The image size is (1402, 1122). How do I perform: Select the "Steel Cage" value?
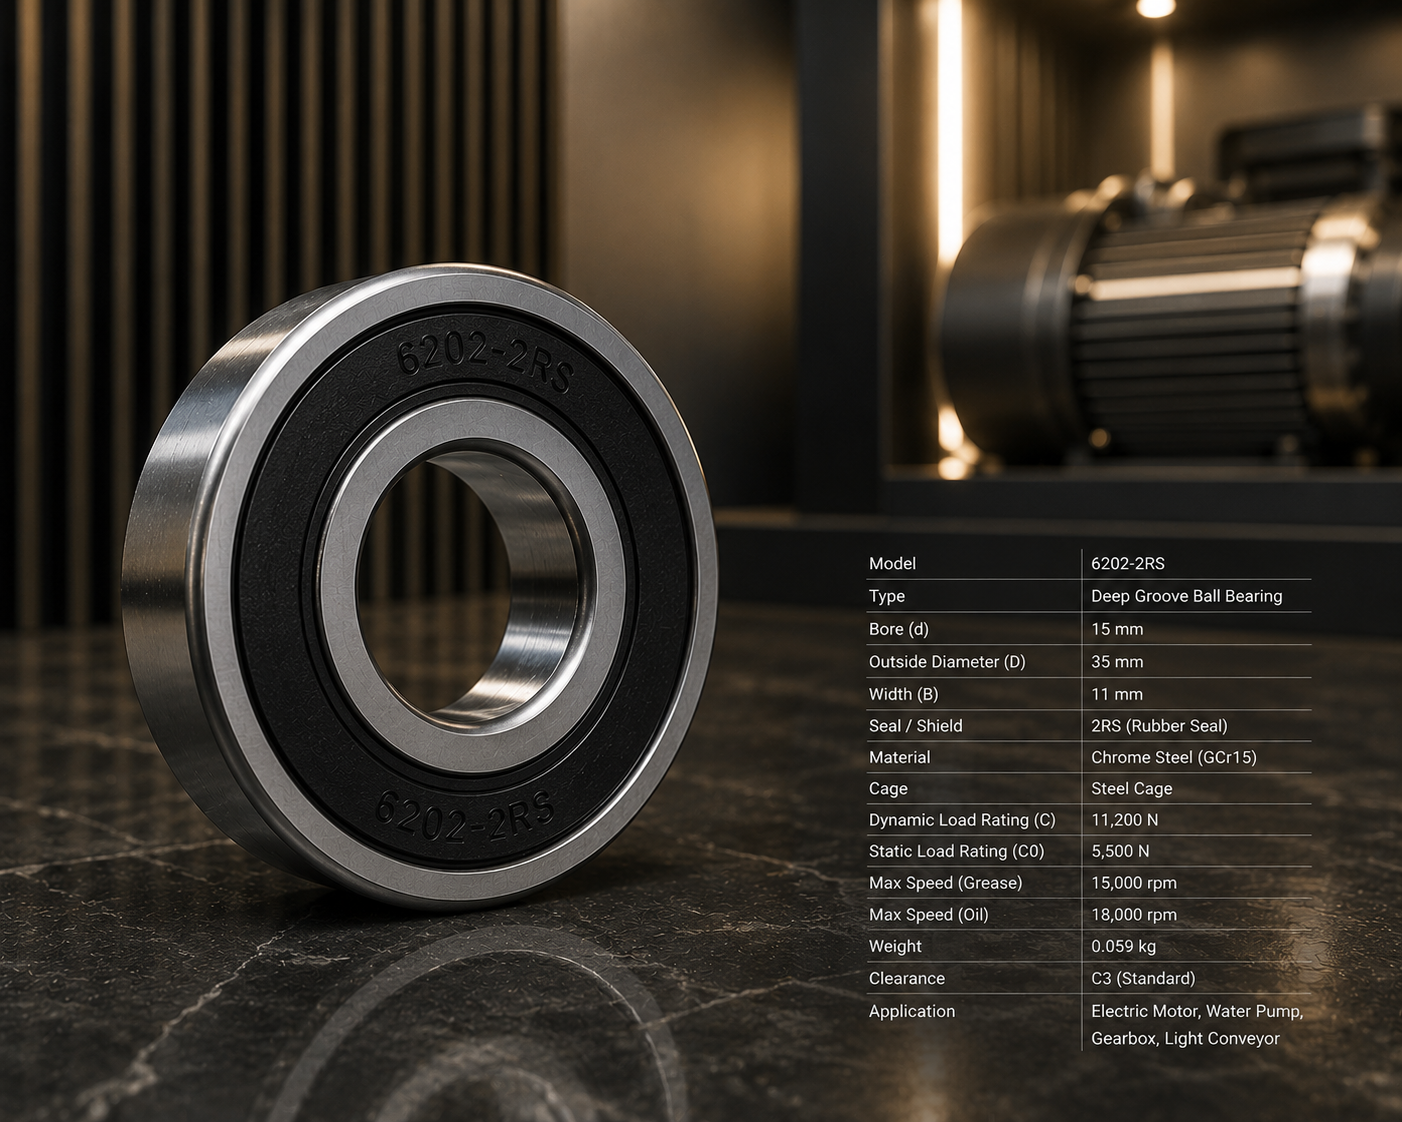(x=1132, y=789)
